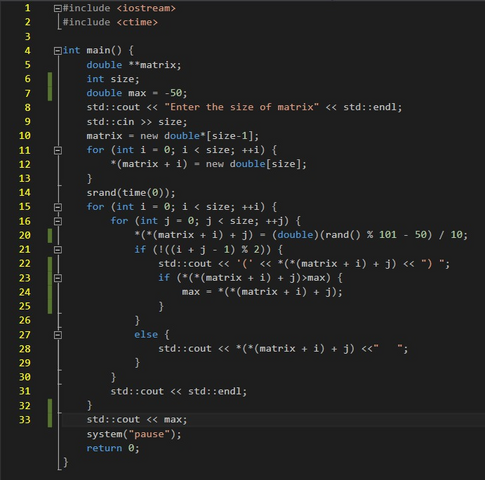Collapse the #include block on line 1
Image resolution: width=485 pixels, height=480 pixels.
coord(58,8)
